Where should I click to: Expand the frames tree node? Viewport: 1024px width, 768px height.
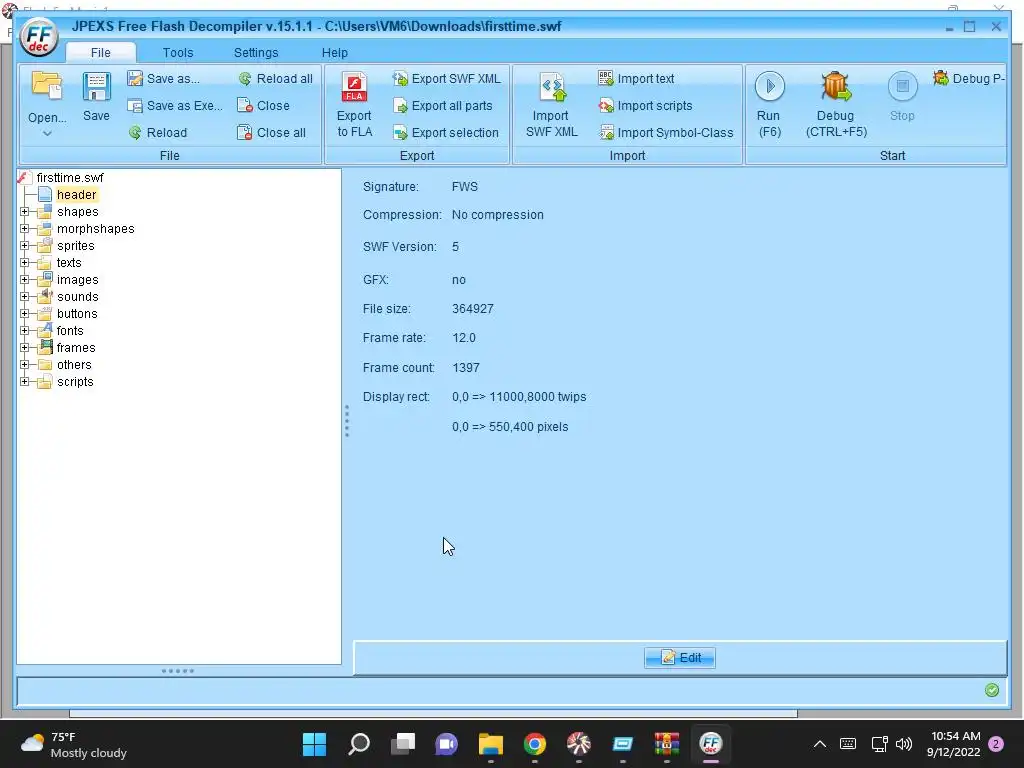coord(25,347)
